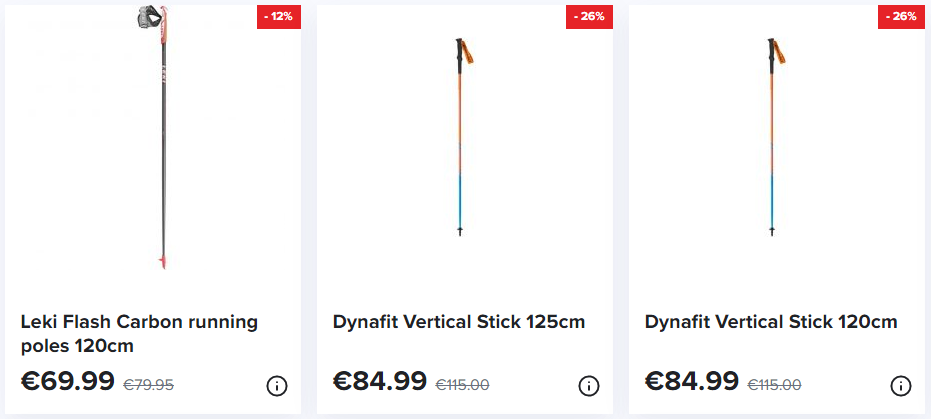
Task: View Dynafit Vertical Stick 120cm product image
Action: 777,138
